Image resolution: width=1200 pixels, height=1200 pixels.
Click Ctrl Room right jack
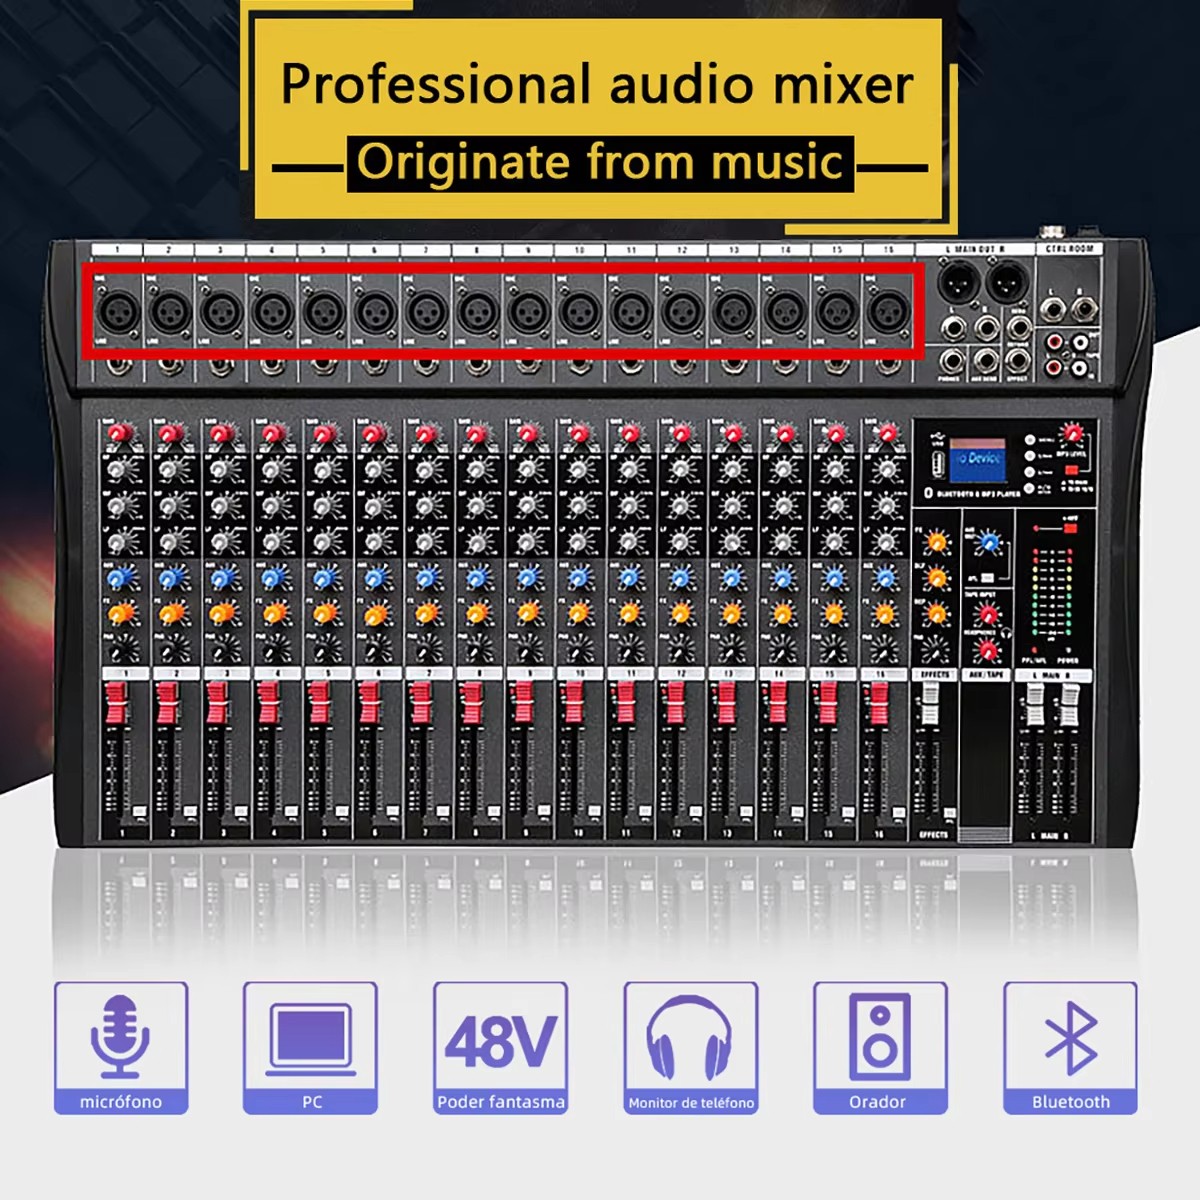pyautogui.click(x=1084, y=309)
